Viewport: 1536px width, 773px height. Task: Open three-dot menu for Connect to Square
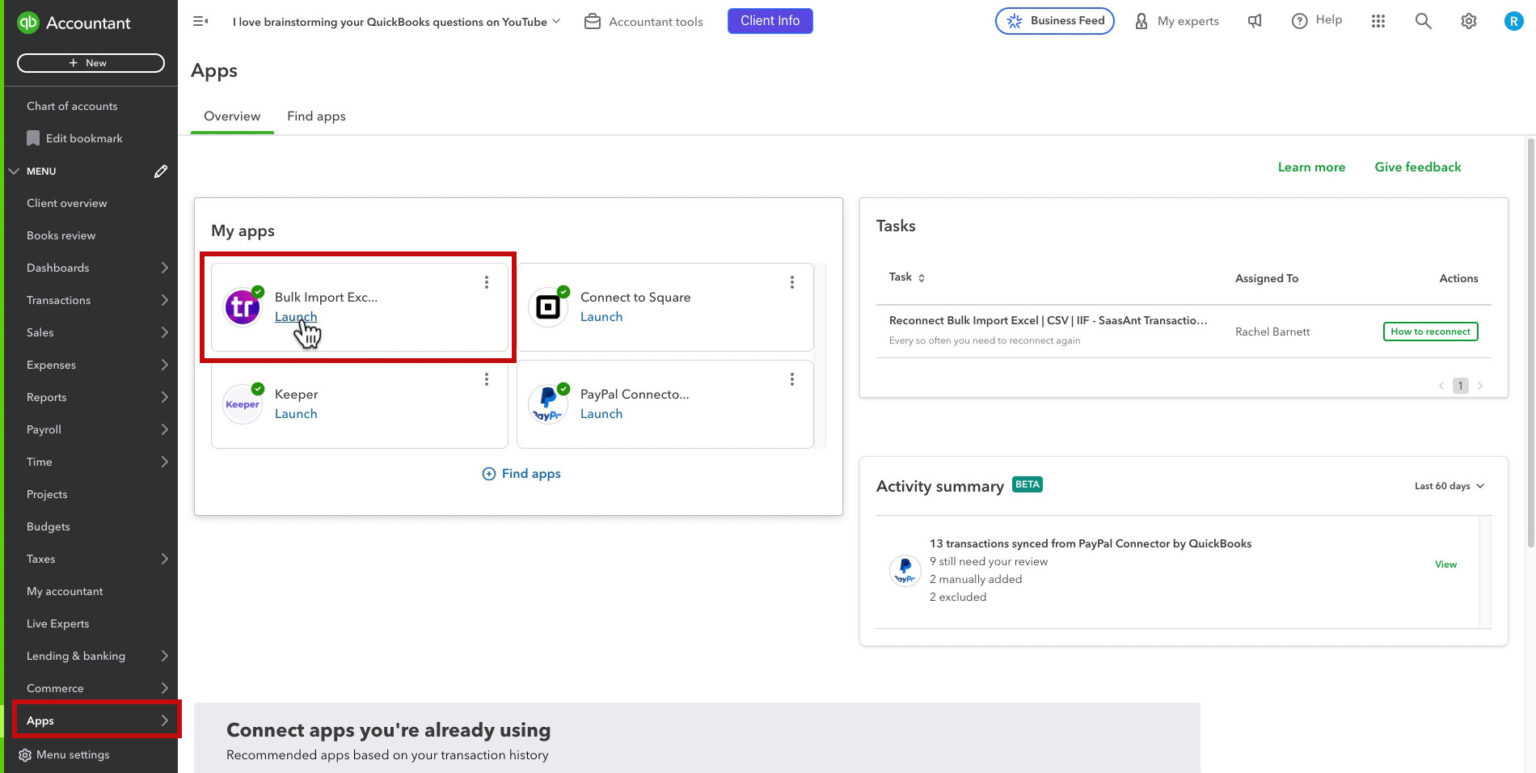[792, 282]
